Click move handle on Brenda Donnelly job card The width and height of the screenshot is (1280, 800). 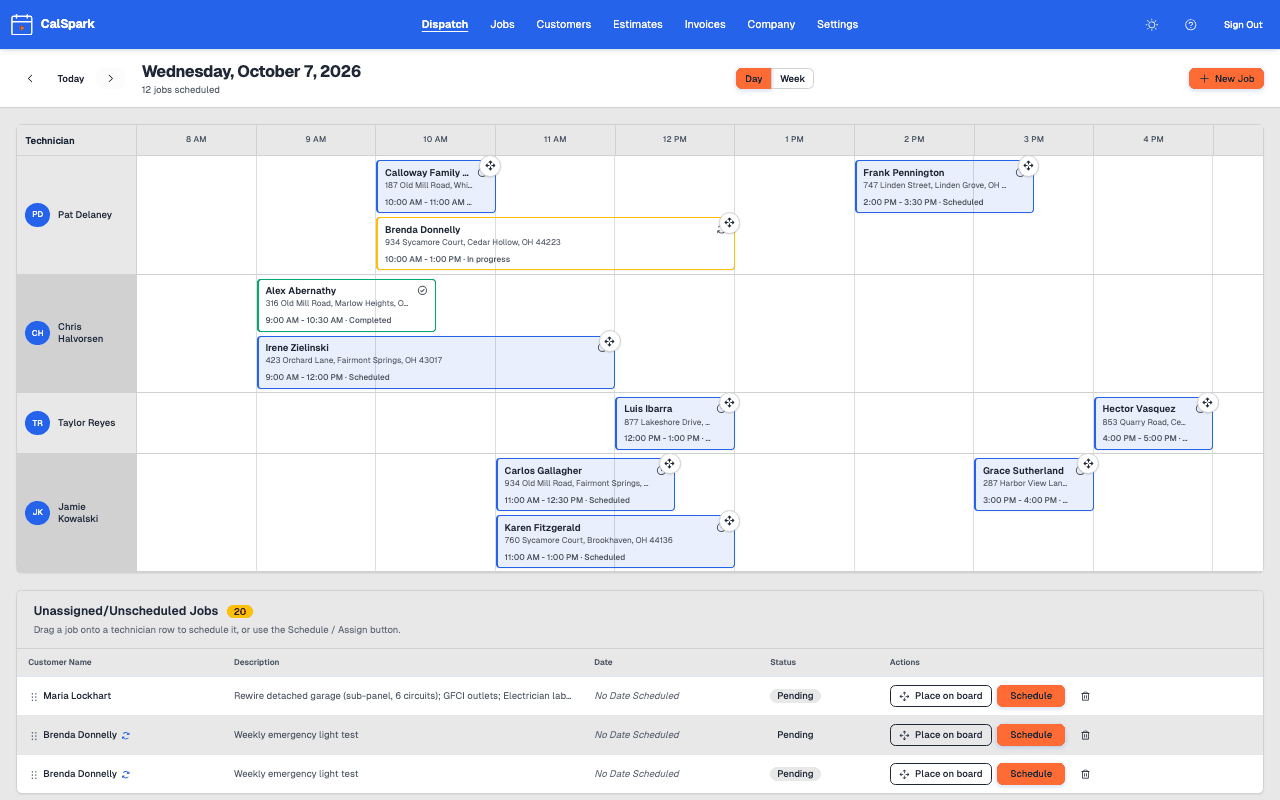tap(729, 222)
